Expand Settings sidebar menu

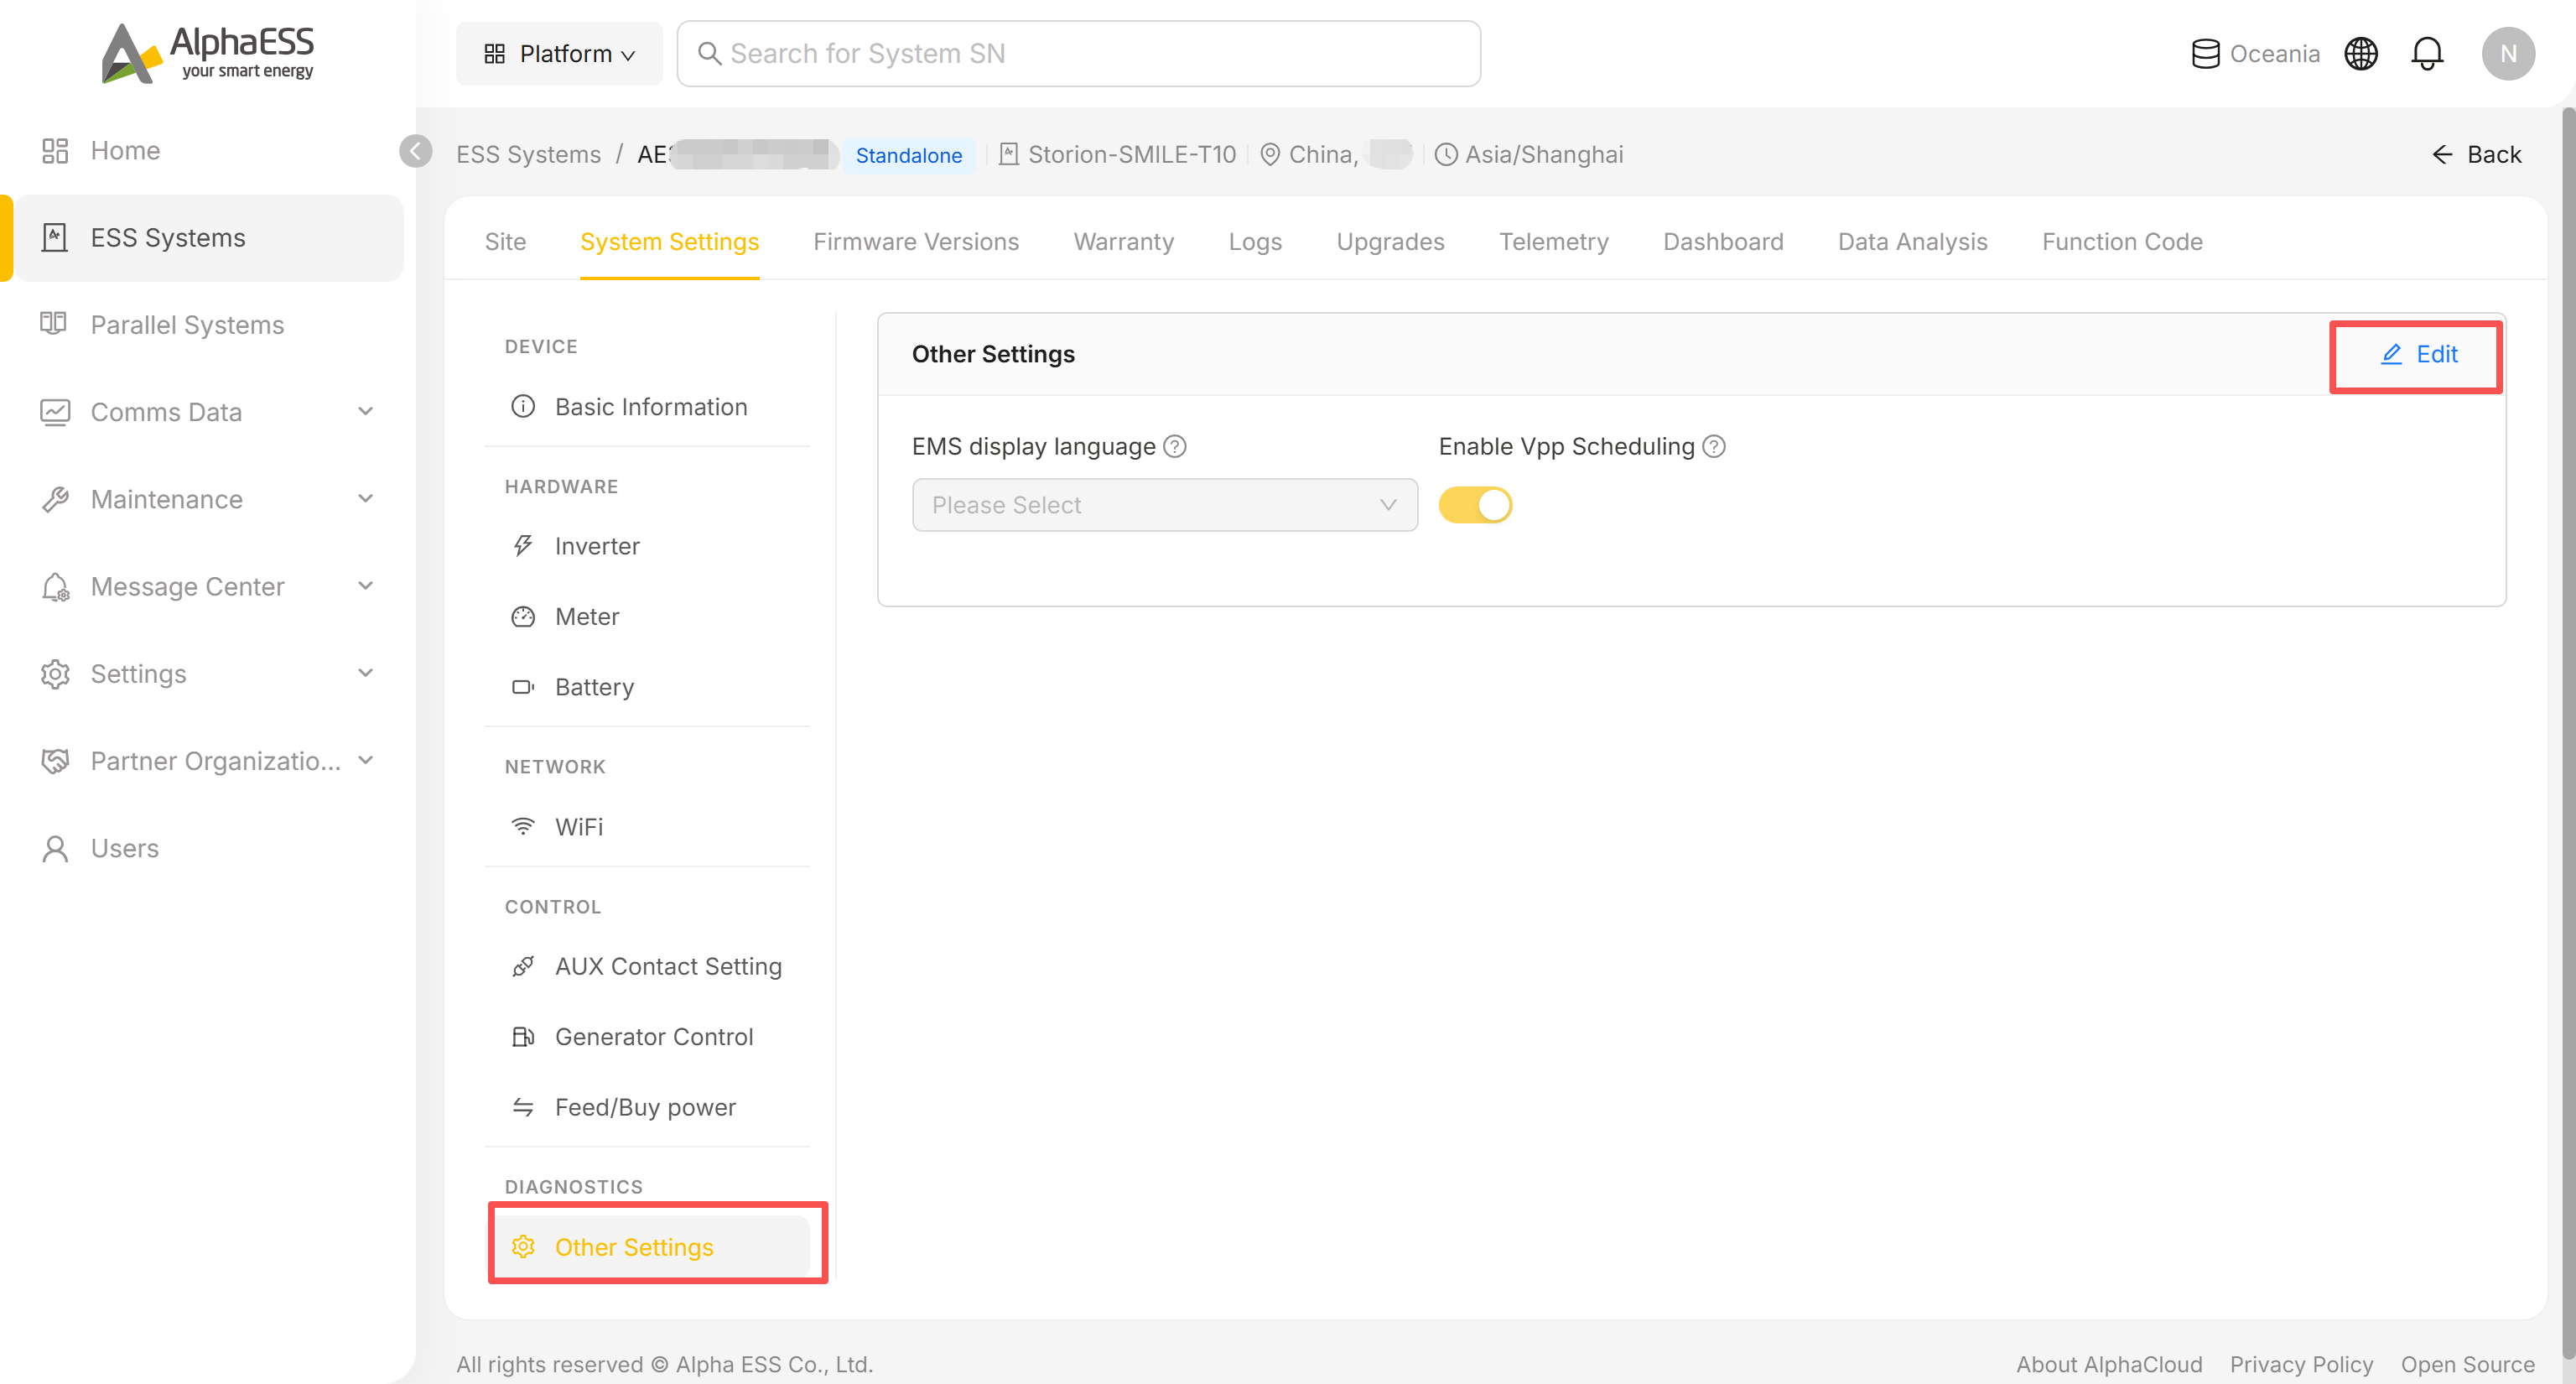pos(209,674)
